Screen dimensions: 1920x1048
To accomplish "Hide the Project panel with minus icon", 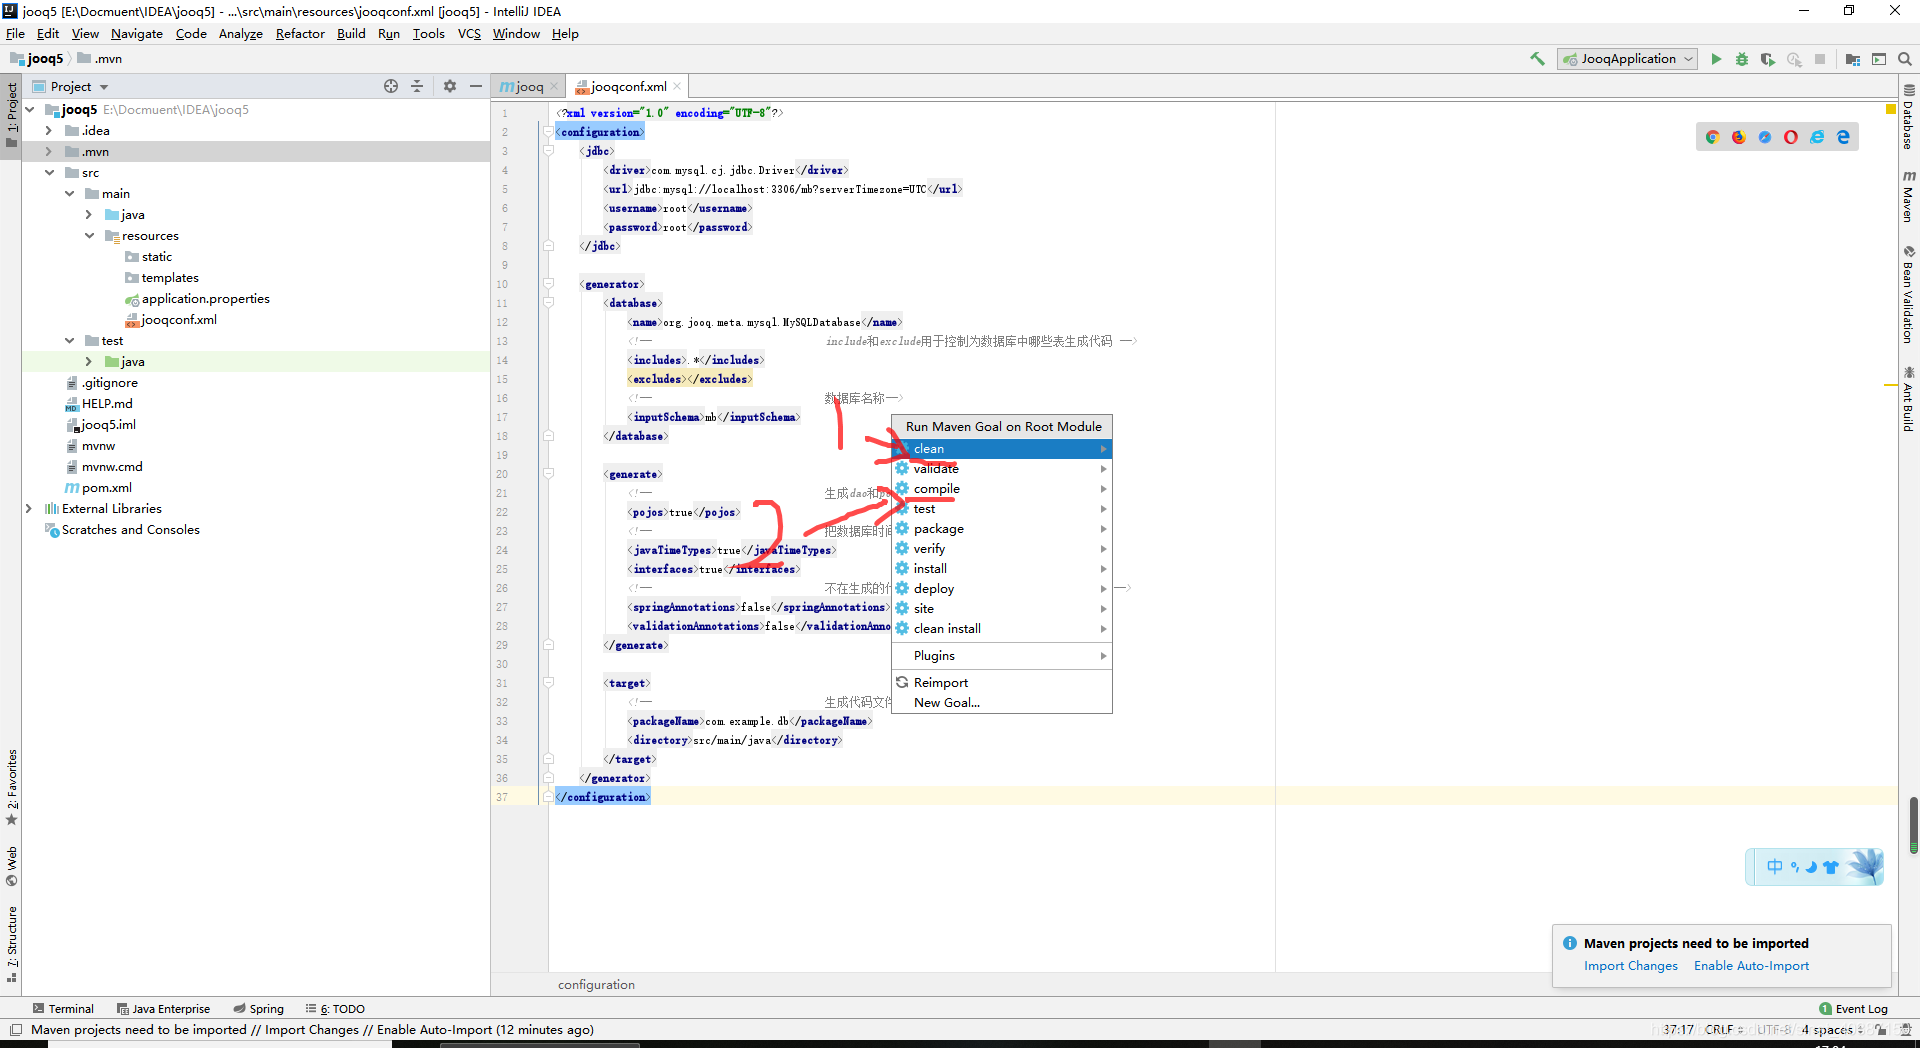I will tap(476, 86).
